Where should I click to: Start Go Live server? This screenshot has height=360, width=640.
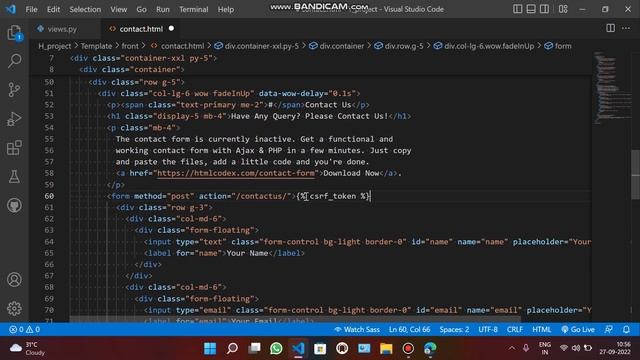pyautogui.click(x=578, y=329)
